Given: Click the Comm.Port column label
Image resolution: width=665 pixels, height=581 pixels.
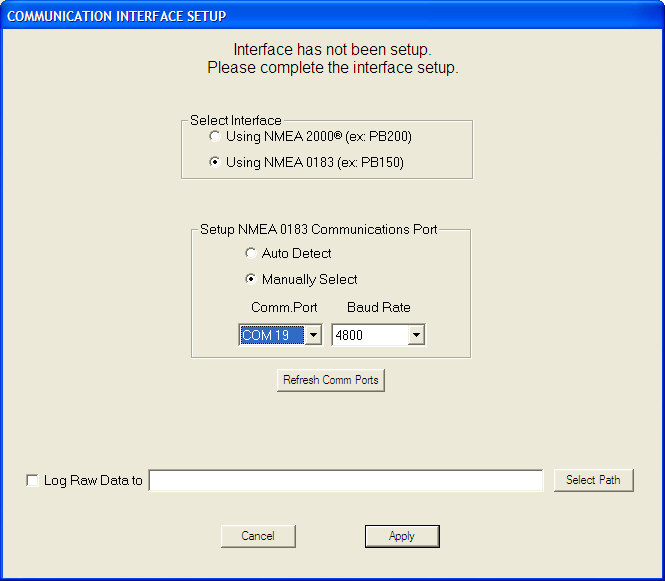Looking at the screenshot, I should coord(284,308).
